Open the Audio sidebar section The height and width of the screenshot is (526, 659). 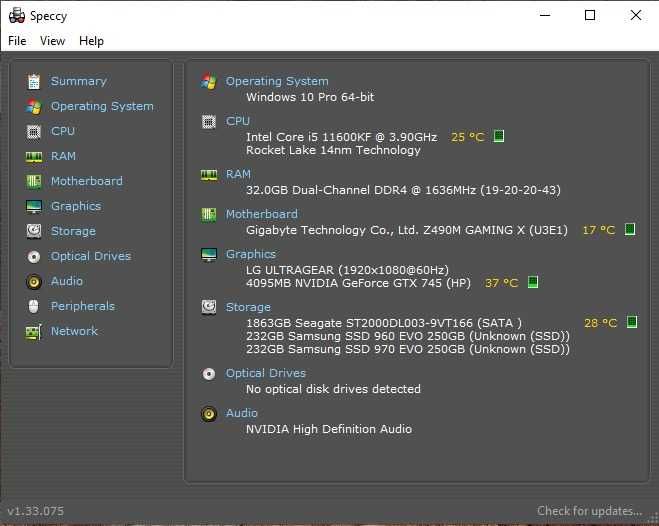coord(67,281)
